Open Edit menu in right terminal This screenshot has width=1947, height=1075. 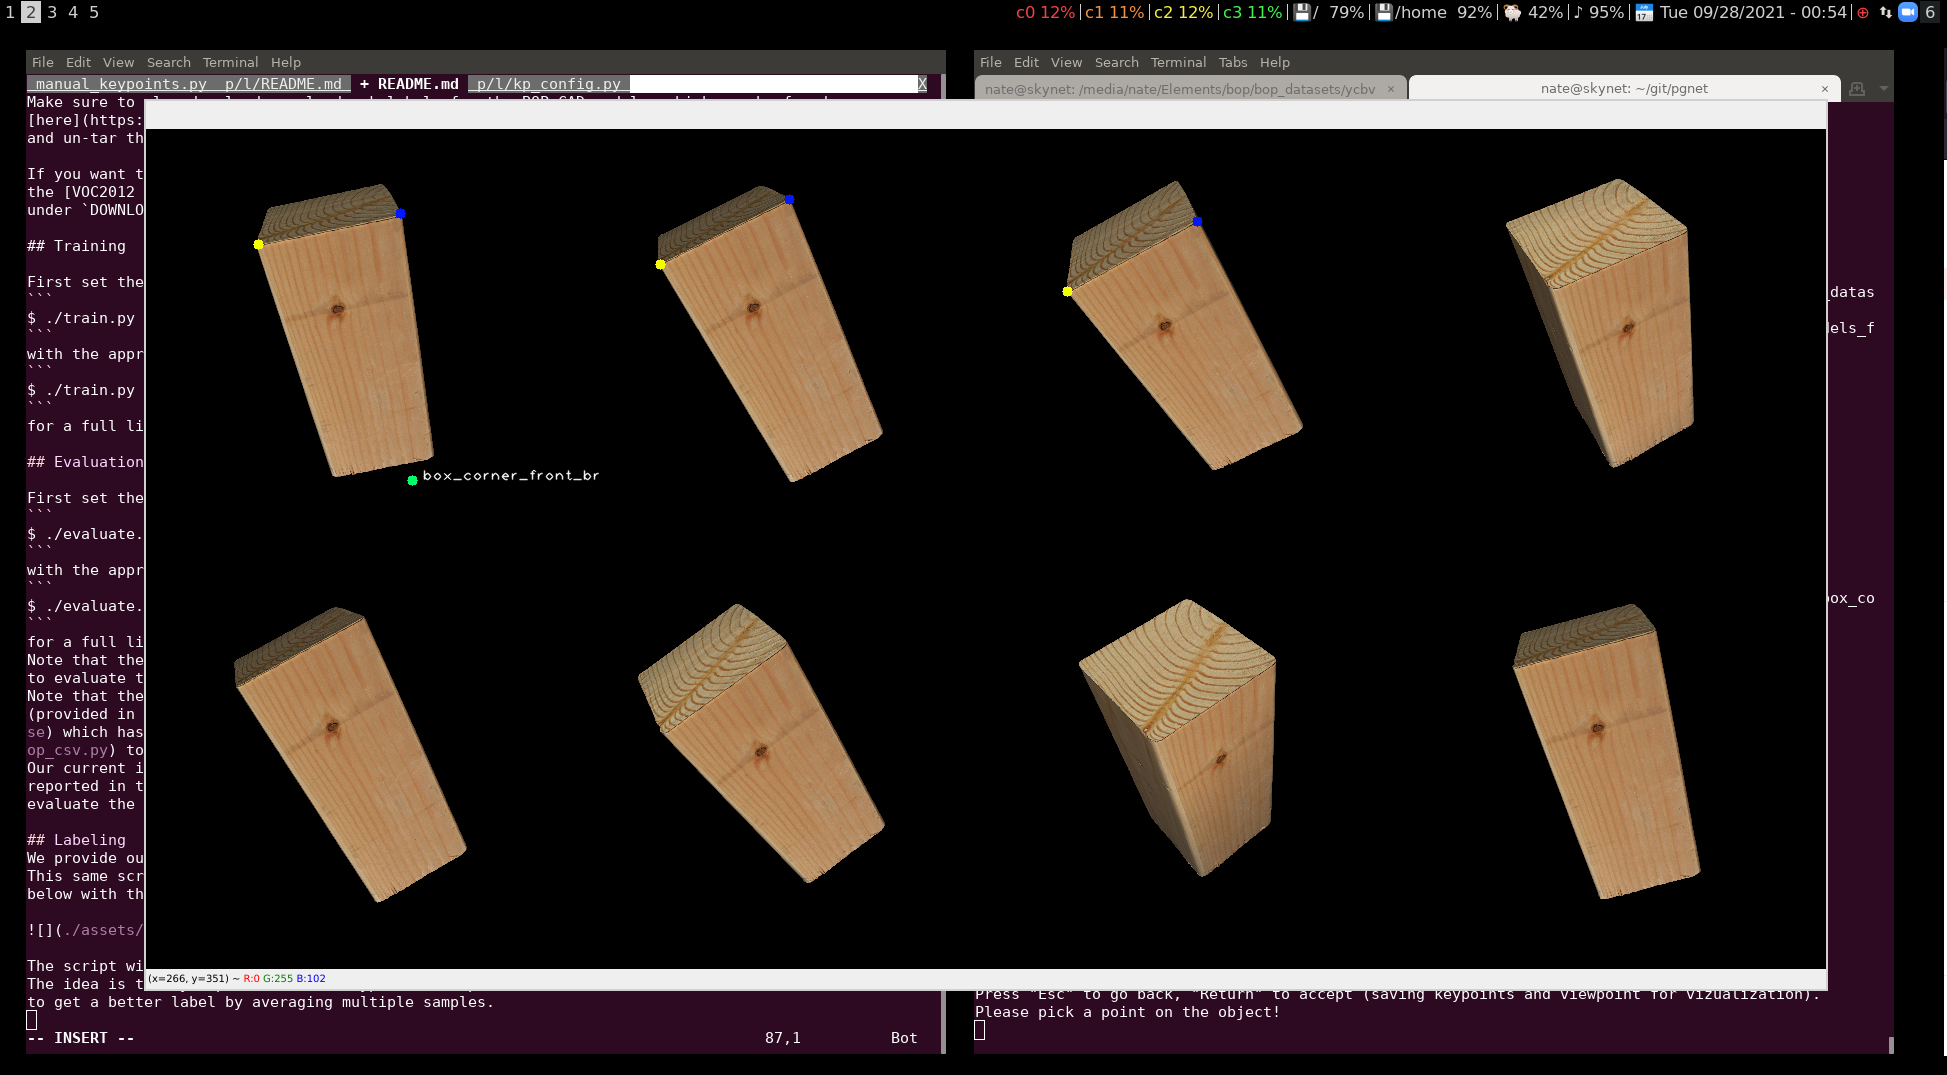[1026, 62]
